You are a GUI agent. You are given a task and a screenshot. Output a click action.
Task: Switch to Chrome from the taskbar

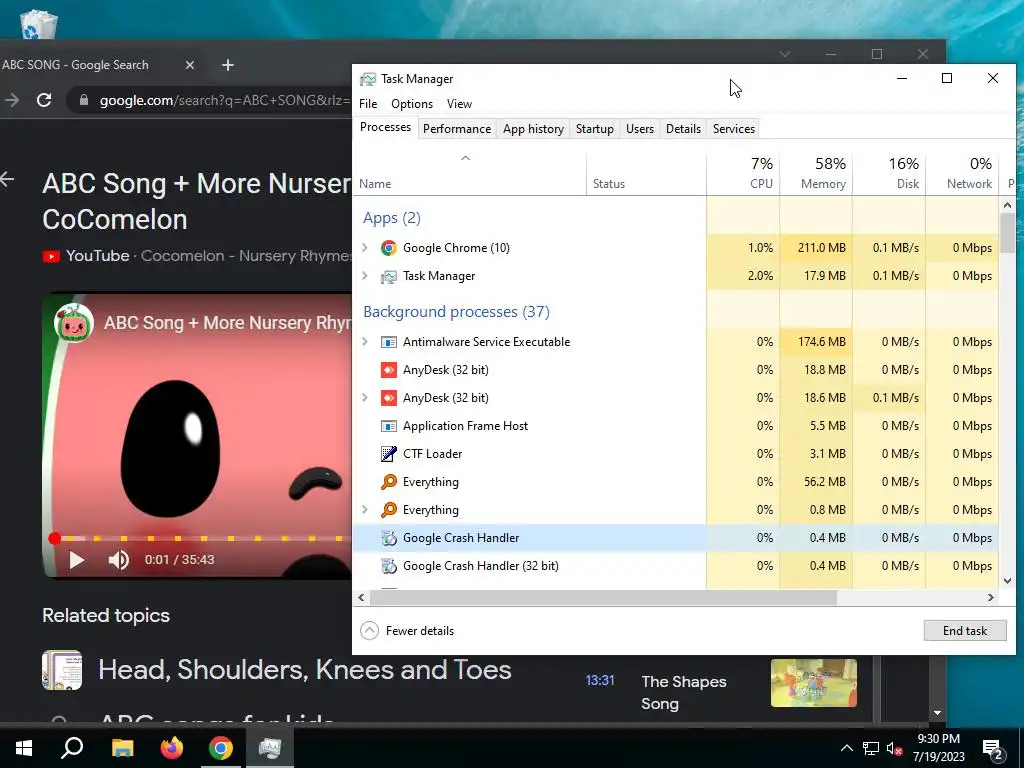pos(221,748)
